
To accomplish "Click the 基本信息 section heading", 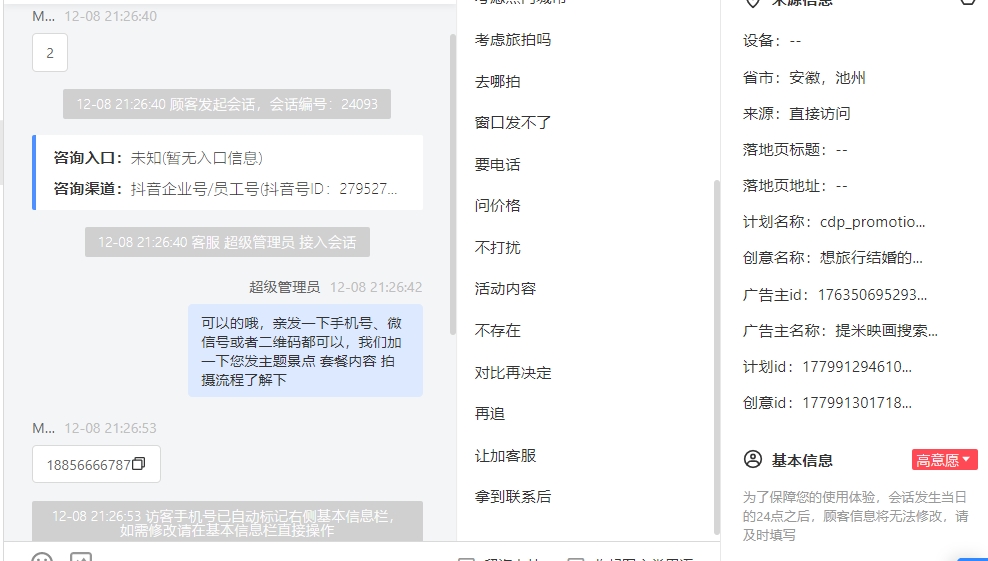I will tap(802, 460).
